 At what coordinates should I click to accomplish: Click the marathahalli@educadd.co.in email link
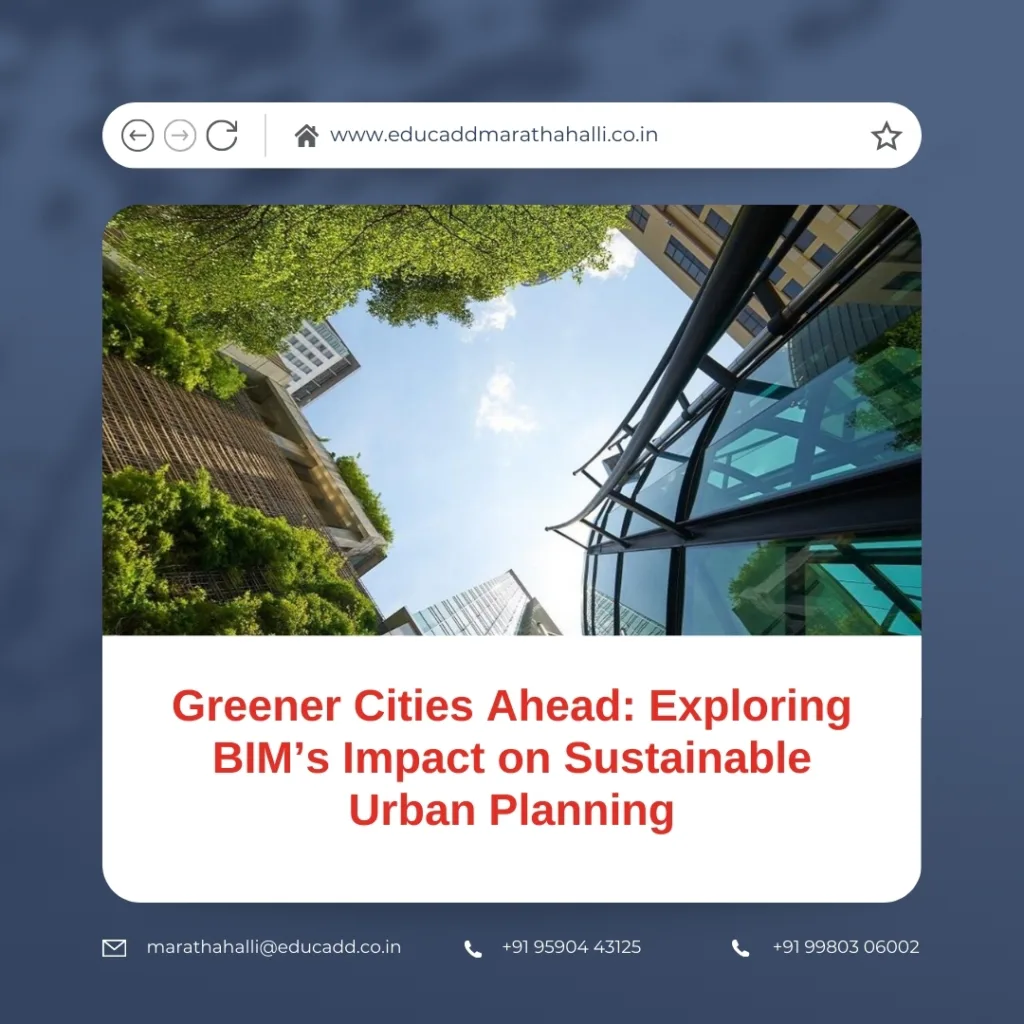pyautogui.click(x=273, y=947)
